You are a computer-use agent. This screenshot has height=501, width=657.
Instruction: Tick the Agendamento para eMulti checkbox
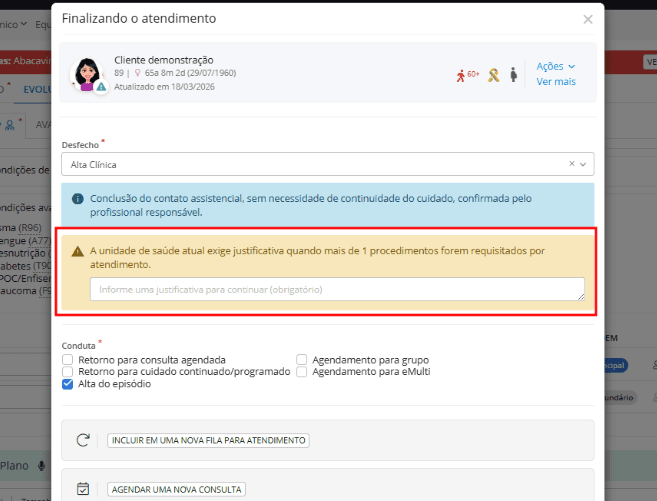click(x=303, y=371)
